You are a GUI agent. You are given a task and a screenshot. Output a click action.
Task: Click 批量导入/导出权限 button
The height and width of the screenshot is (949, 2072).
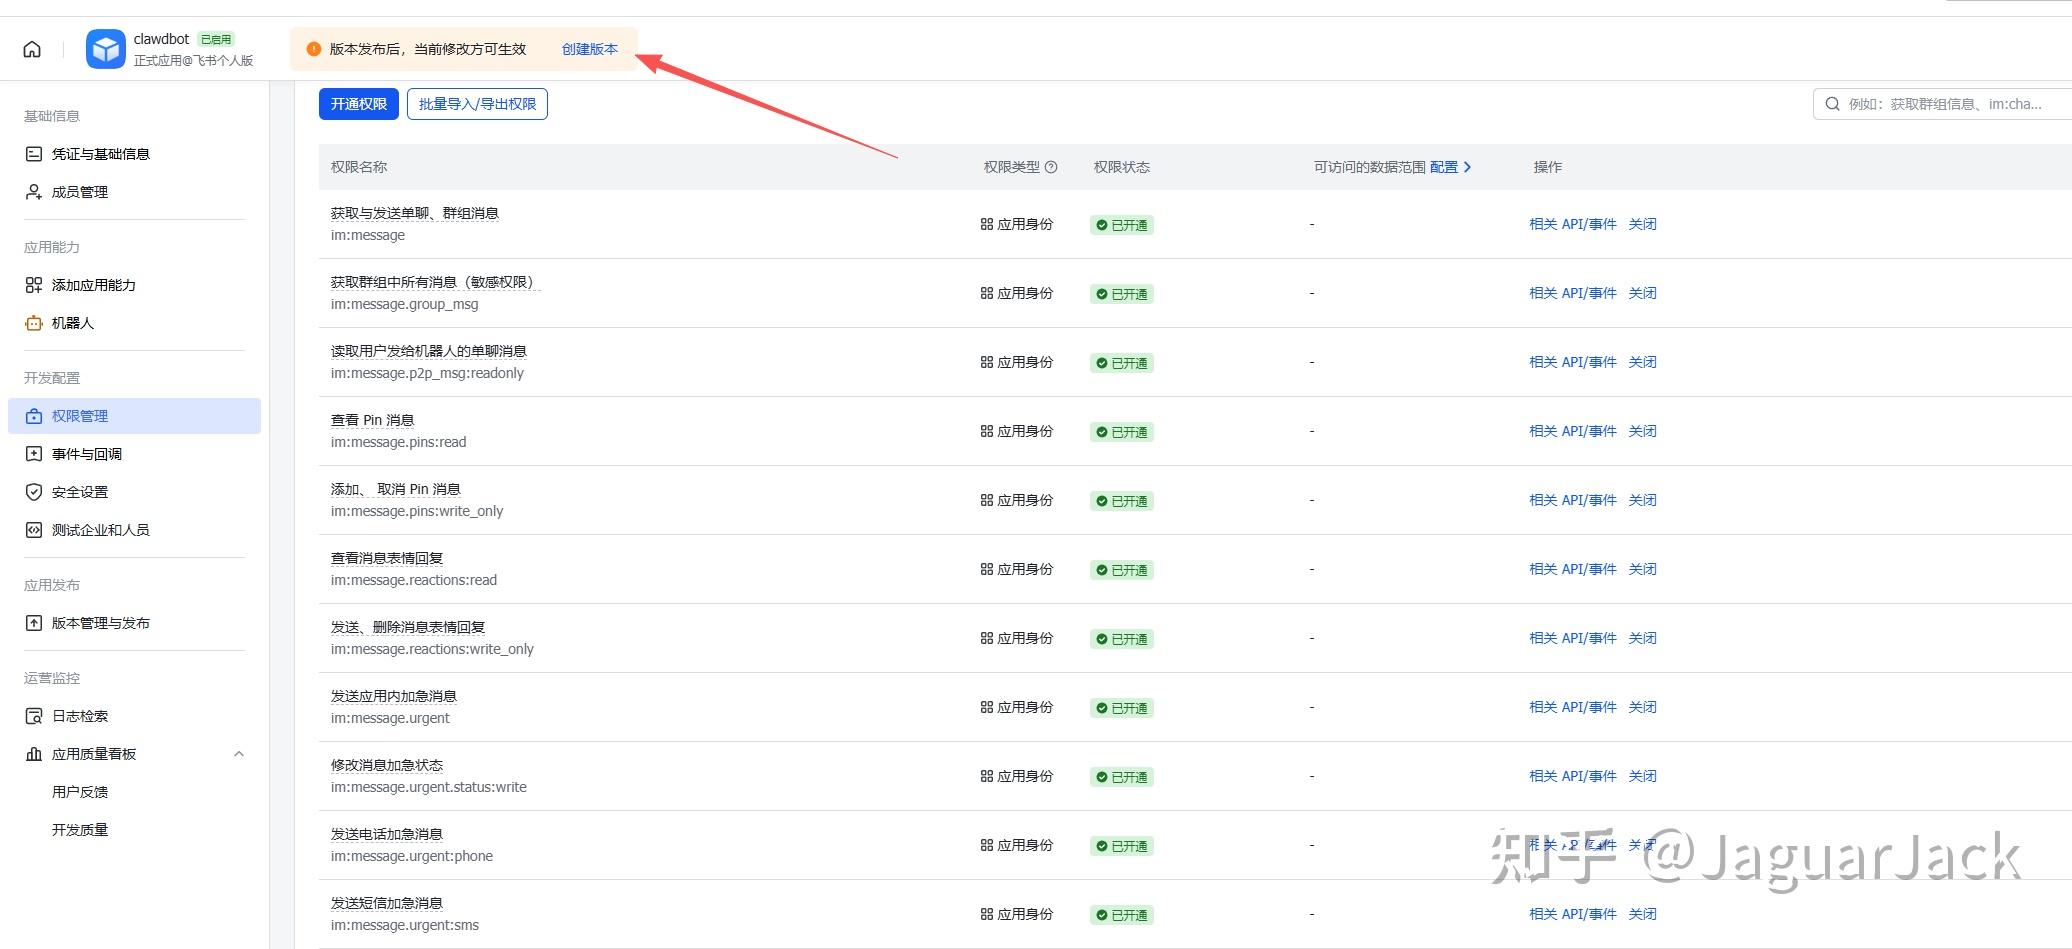tap(477, 104)
